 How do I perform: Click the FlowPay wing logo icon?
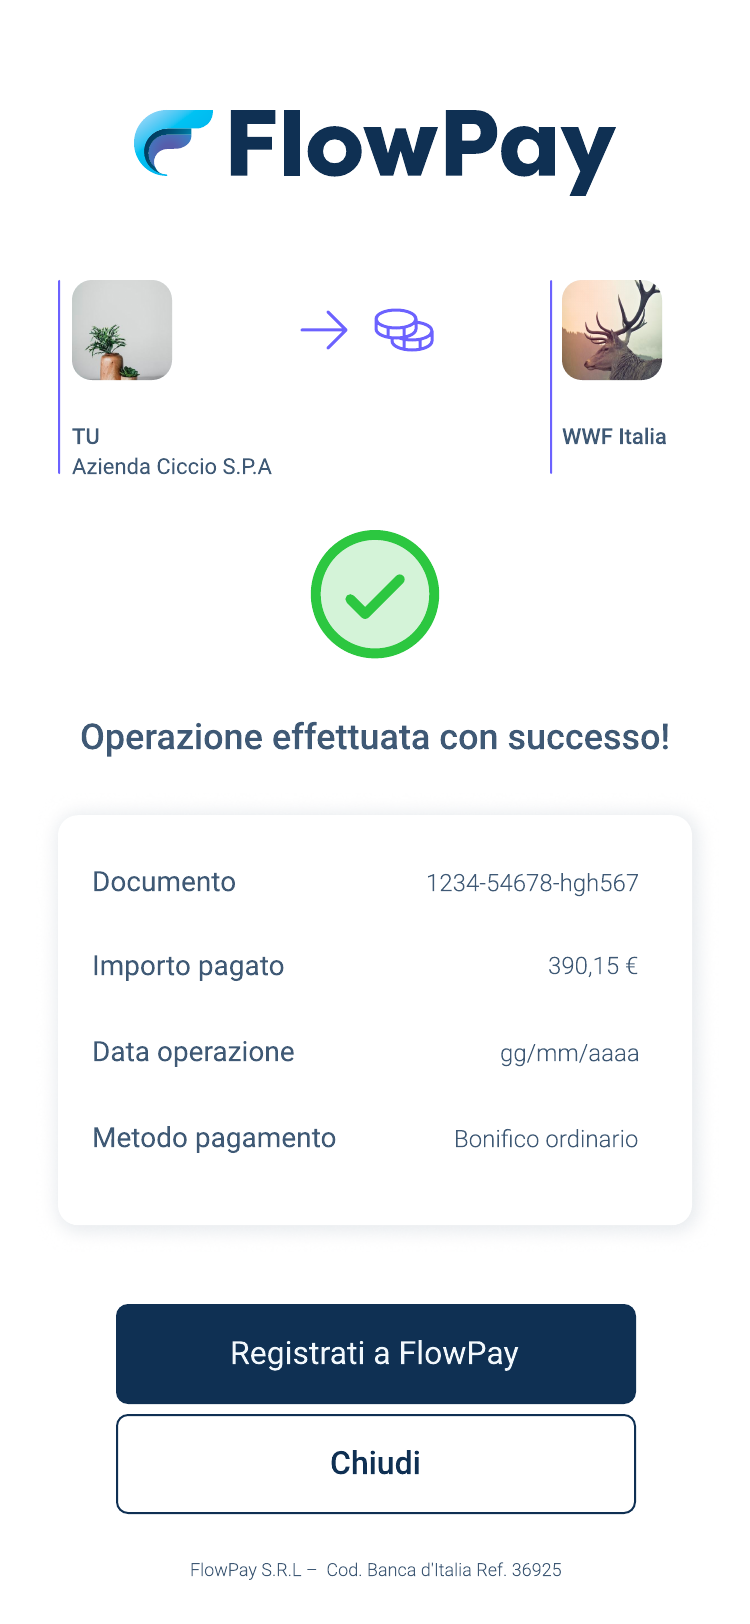tap(173, 143)
